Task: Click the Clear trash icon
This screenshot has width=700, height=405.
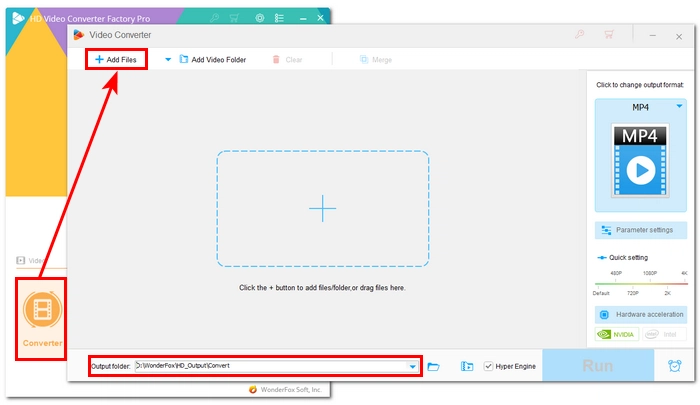Action: pyautogui.click(x=276, y=59)
